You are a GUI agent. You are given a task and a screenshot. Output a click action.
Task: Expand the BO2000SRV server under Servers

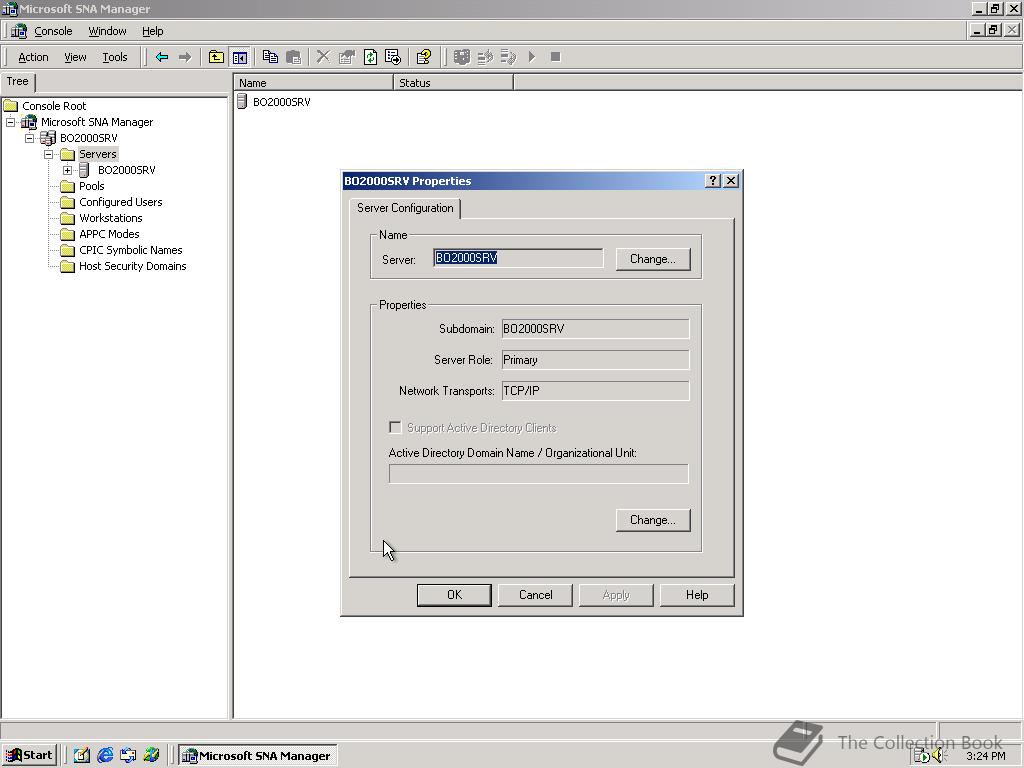pos(67,170)
